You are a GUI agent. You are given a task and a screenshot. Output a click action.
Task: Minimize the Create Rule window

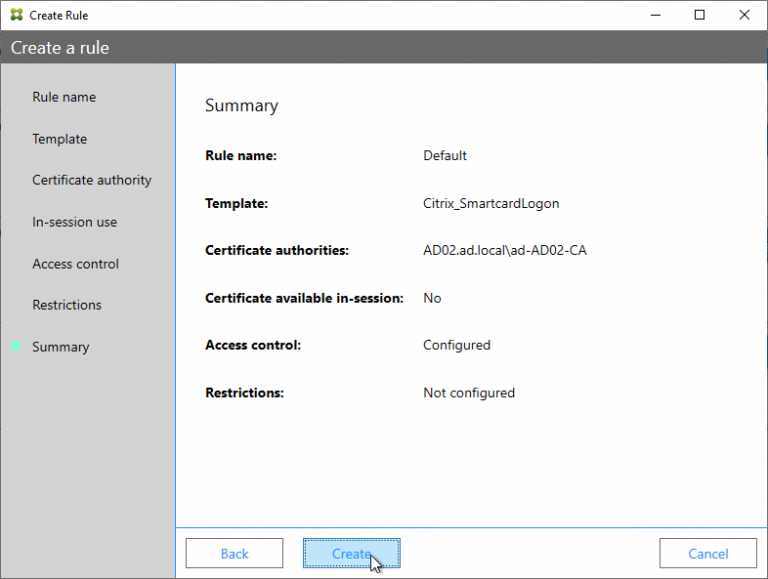[x=655, y=15]
